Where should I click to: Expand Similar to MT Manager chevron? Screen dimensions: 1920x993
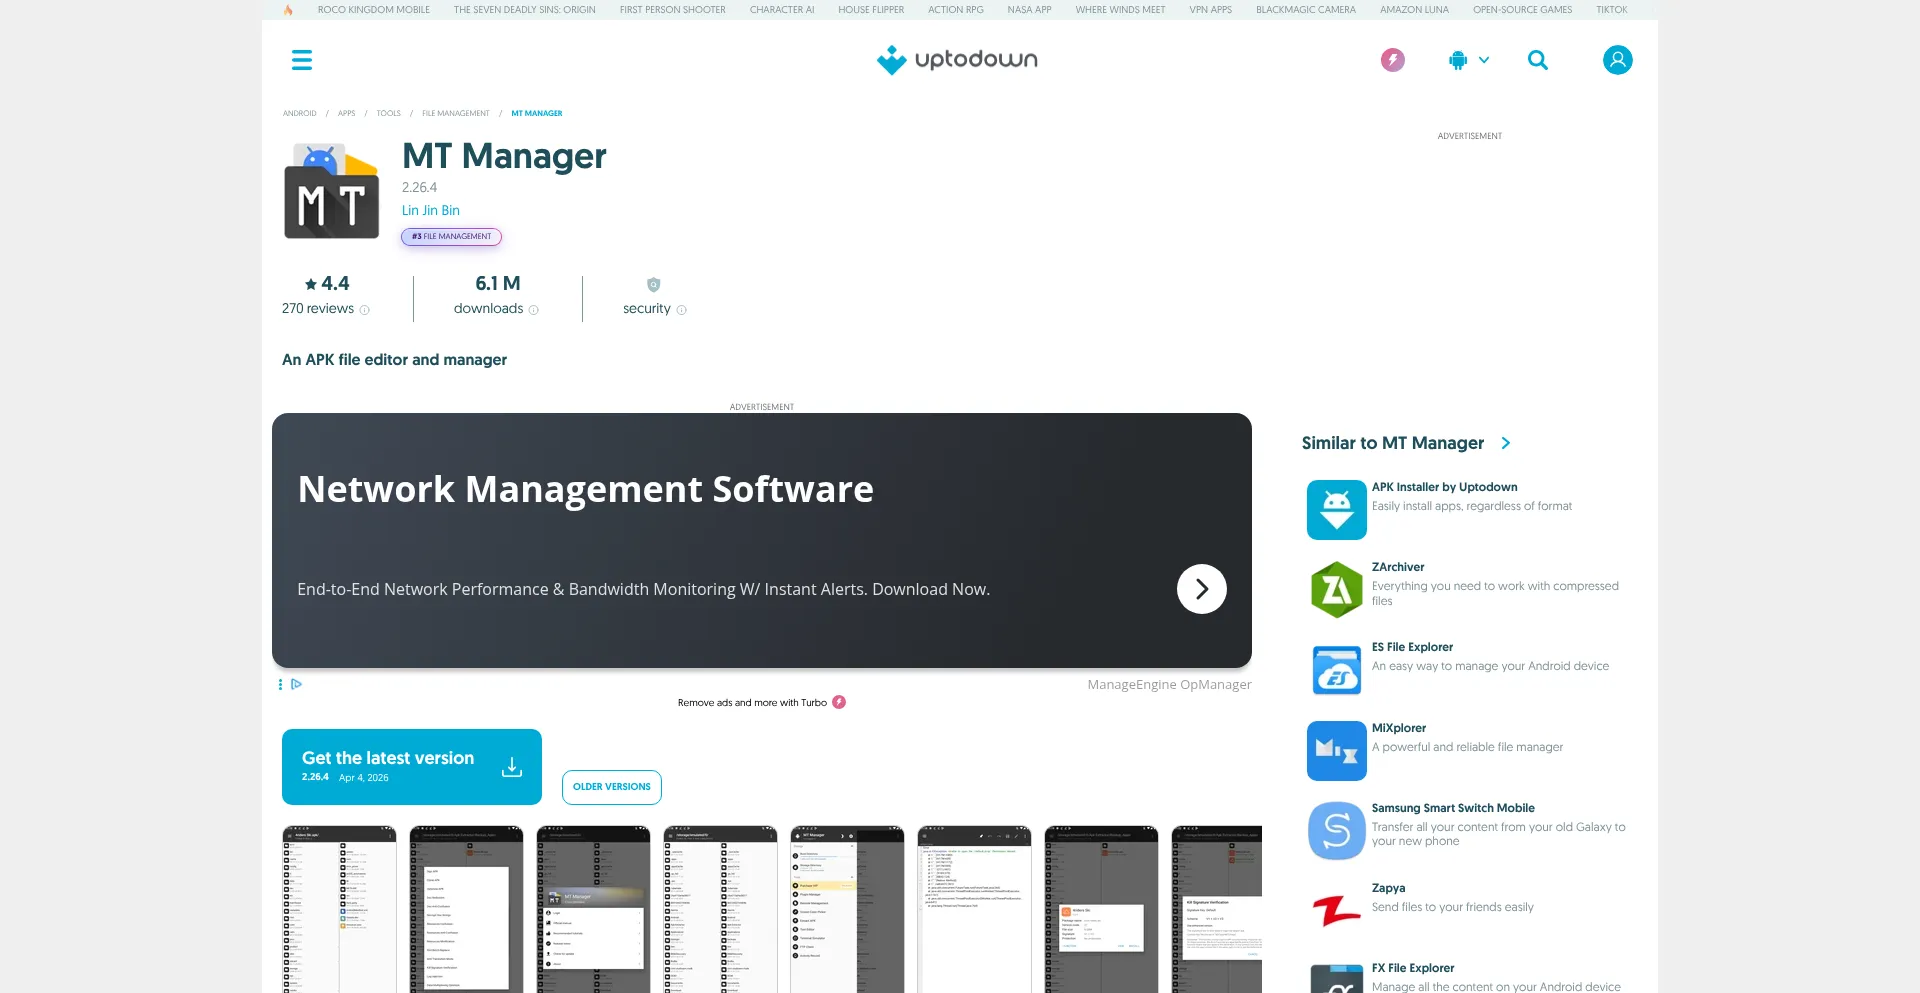point(1505,443)
